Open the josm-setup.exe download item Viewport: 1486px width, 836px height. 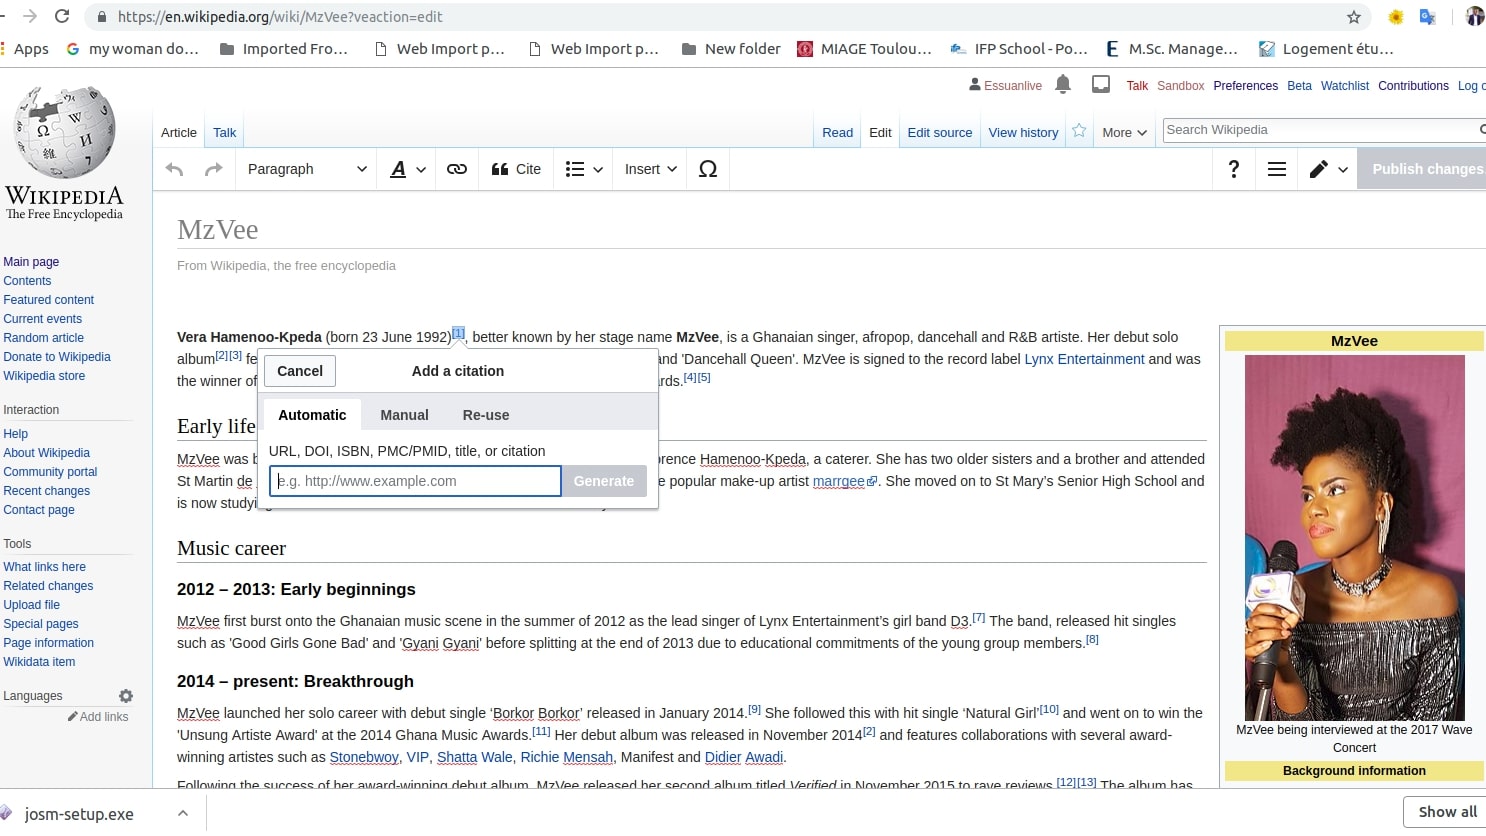point(79,814)
